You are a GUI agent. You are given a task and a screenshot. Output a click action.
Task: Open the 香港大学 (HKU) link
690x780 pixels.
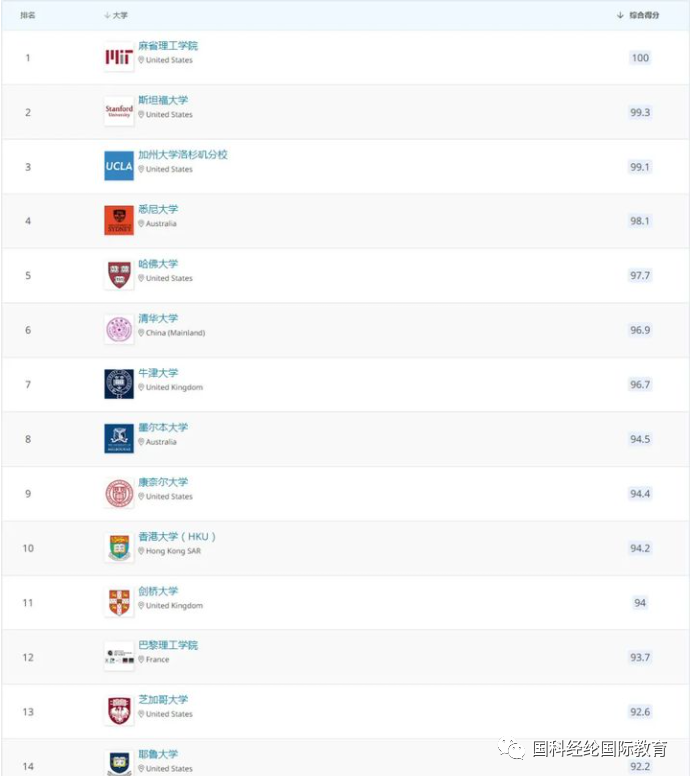pos(177,537)
